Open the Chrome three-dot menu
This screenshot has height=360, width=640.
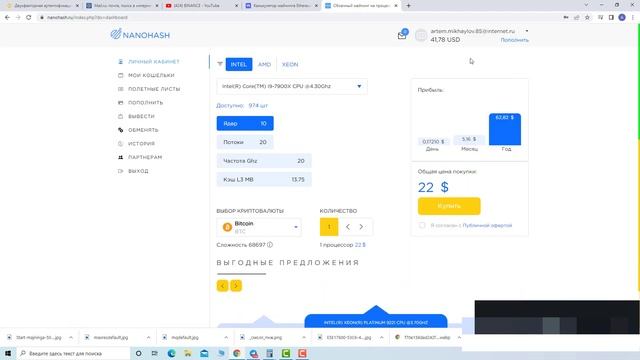point(633,17)
